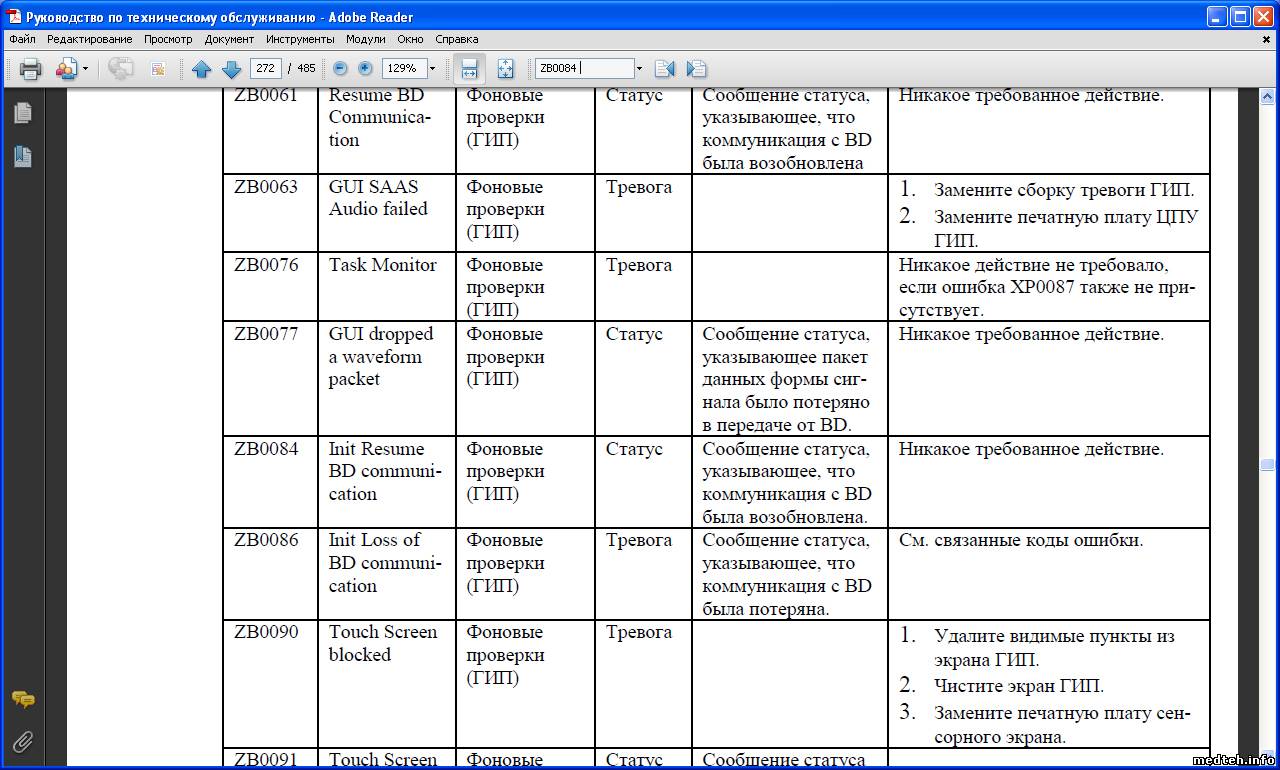
Task: Click the Print icon in toolbar
Action: 31,69
